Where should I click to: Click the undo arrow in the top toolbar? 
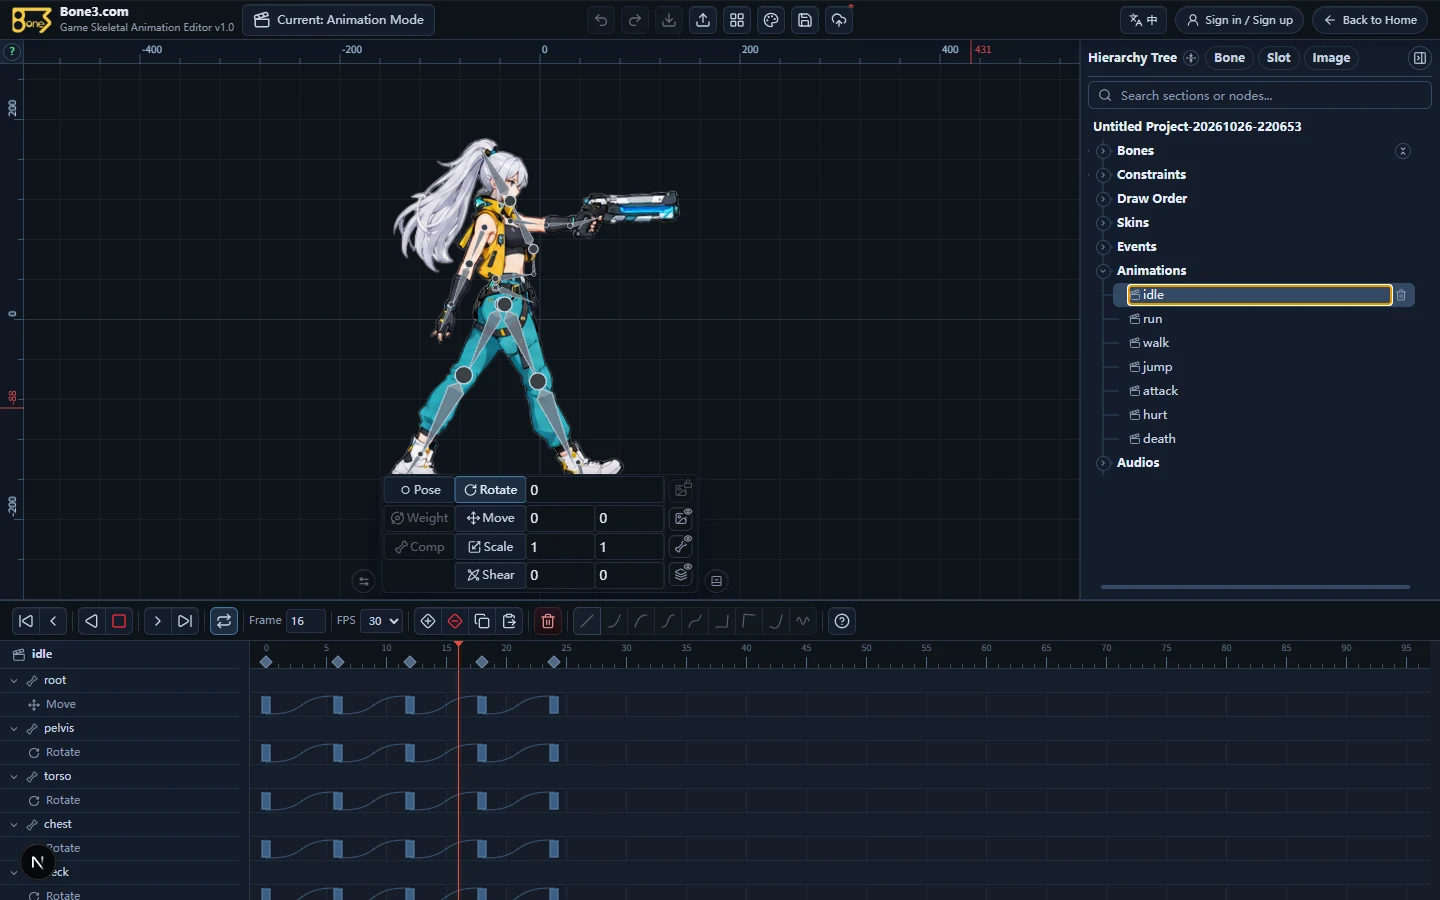(601, 20)
